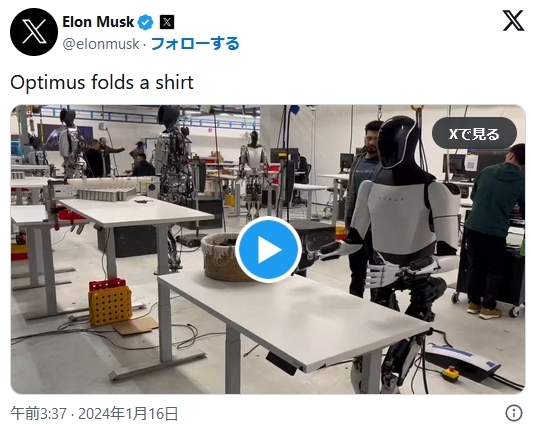Open the @elonmusk handle link
Screen dimensions: 533x430
(101, 44)
